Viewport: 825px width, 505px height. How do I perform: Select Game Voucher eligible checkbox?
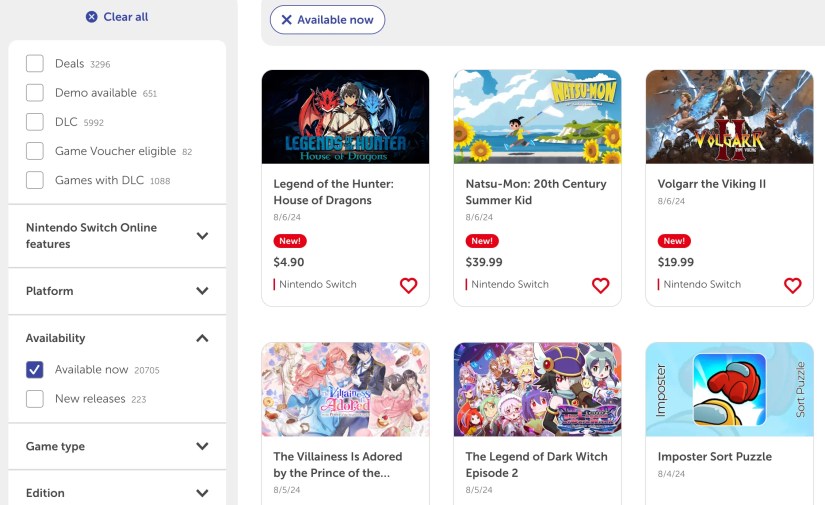click(x=35, y=151)
